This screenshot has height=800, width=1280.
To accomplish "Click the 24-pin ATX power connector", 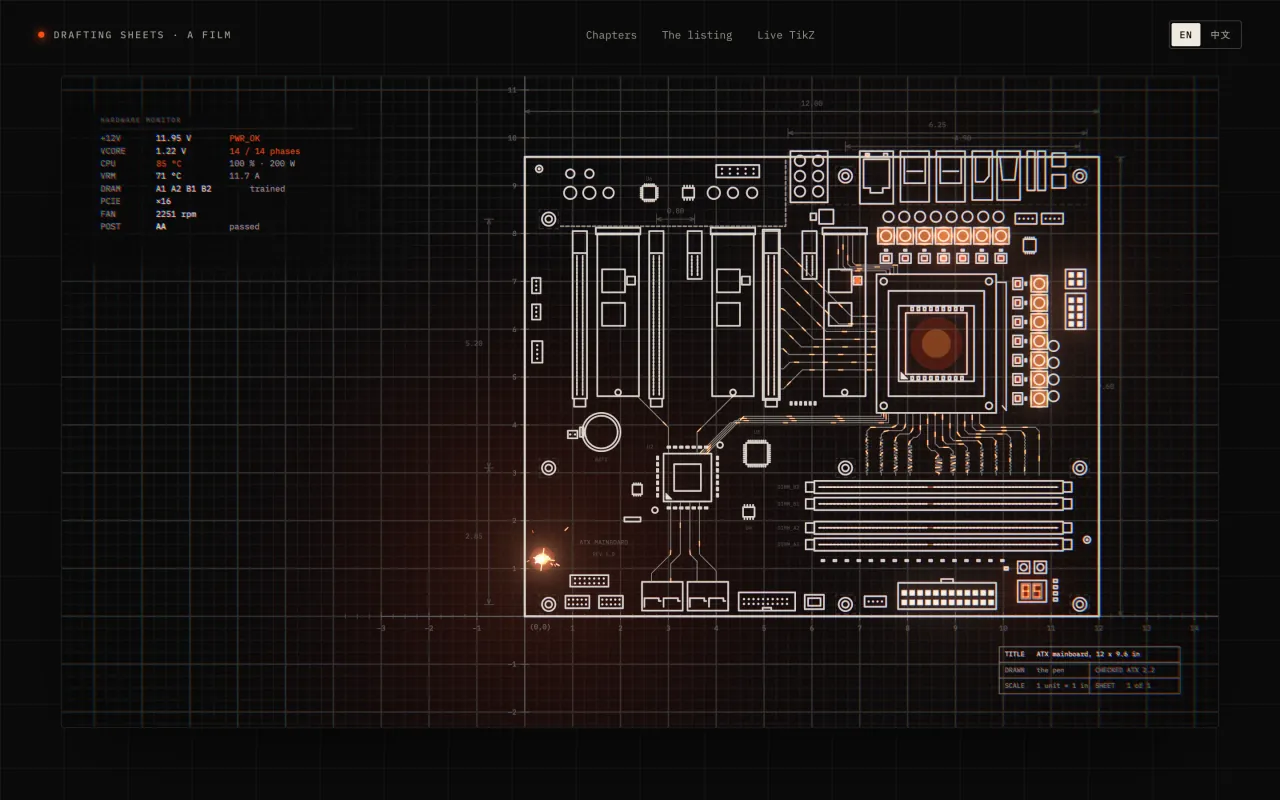I will click(x=947, y=597).
